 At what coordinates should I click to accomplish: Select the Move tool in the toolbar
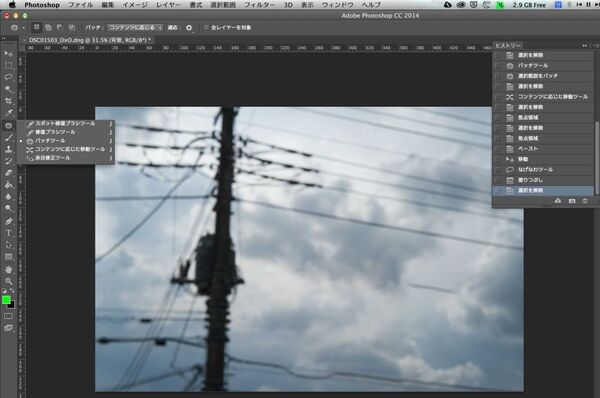point(8,54)
